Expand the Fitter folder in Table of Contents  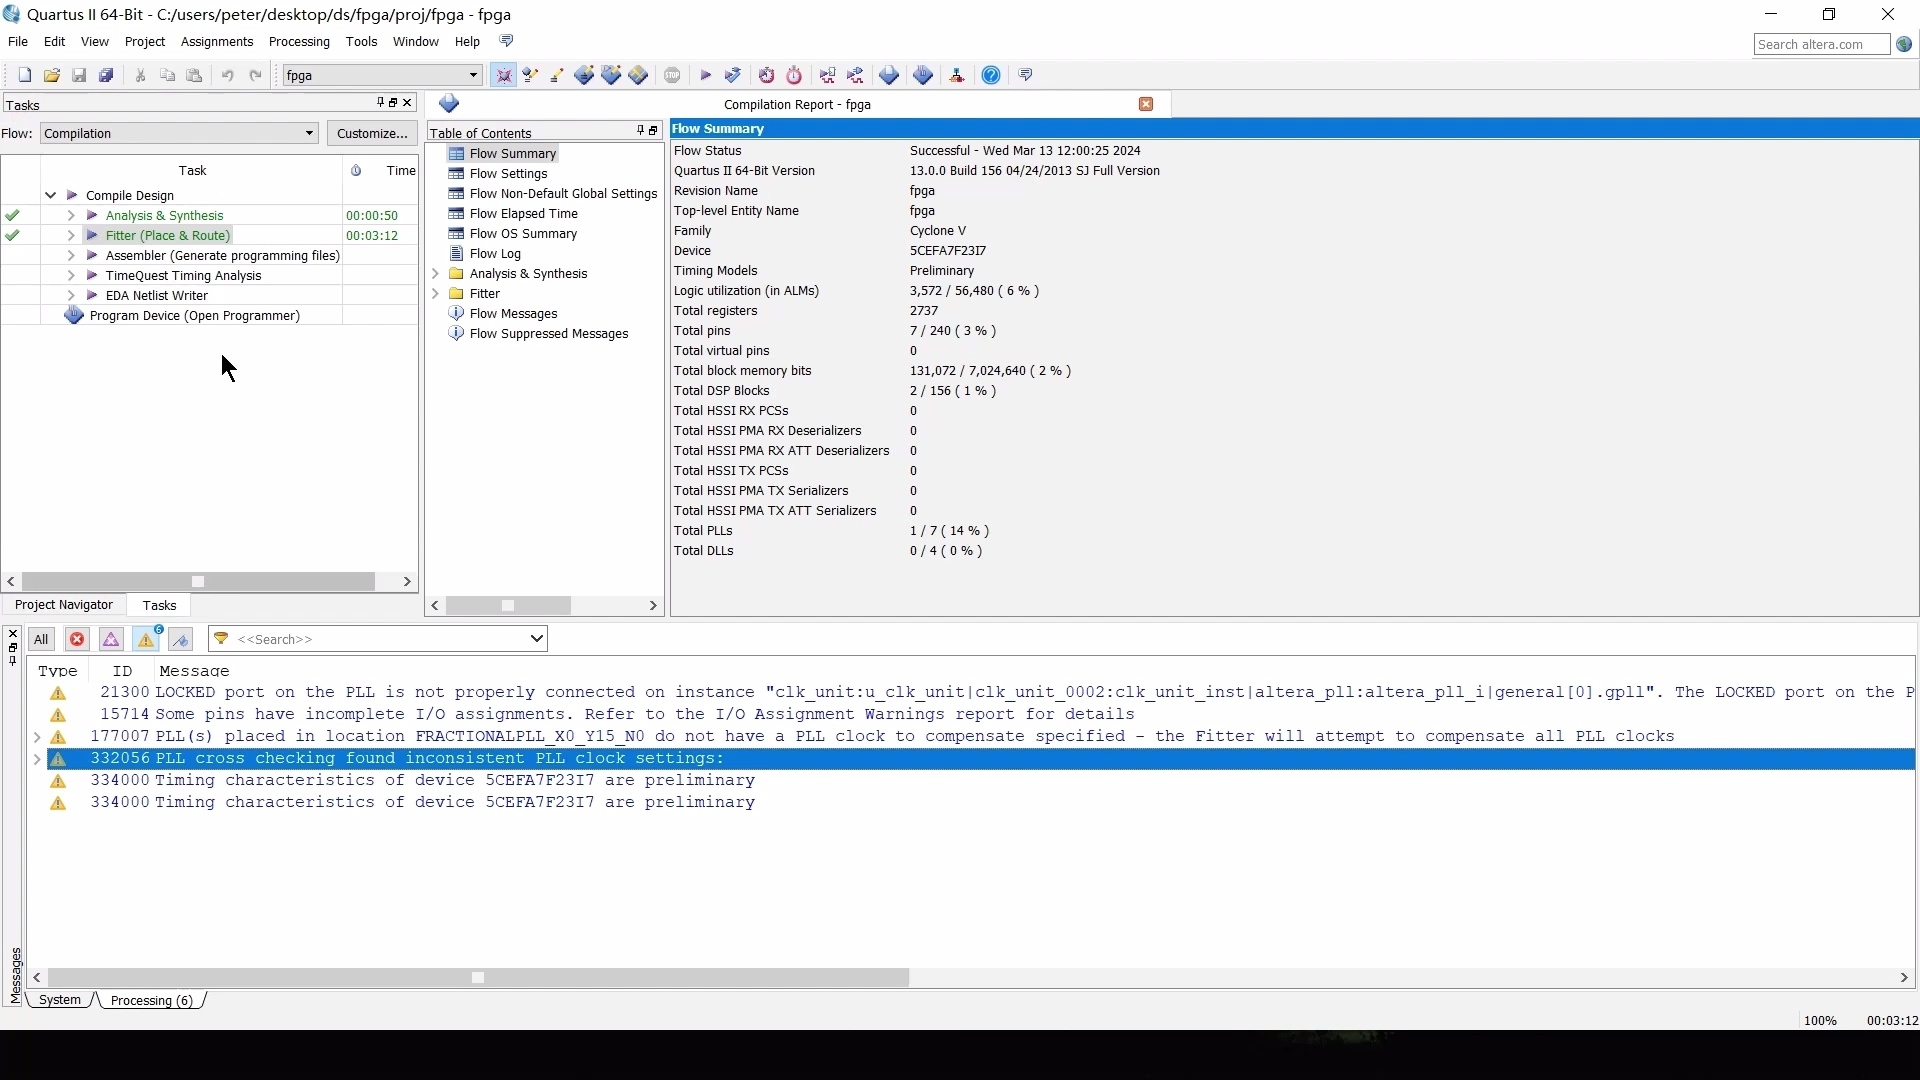(435, 293)
